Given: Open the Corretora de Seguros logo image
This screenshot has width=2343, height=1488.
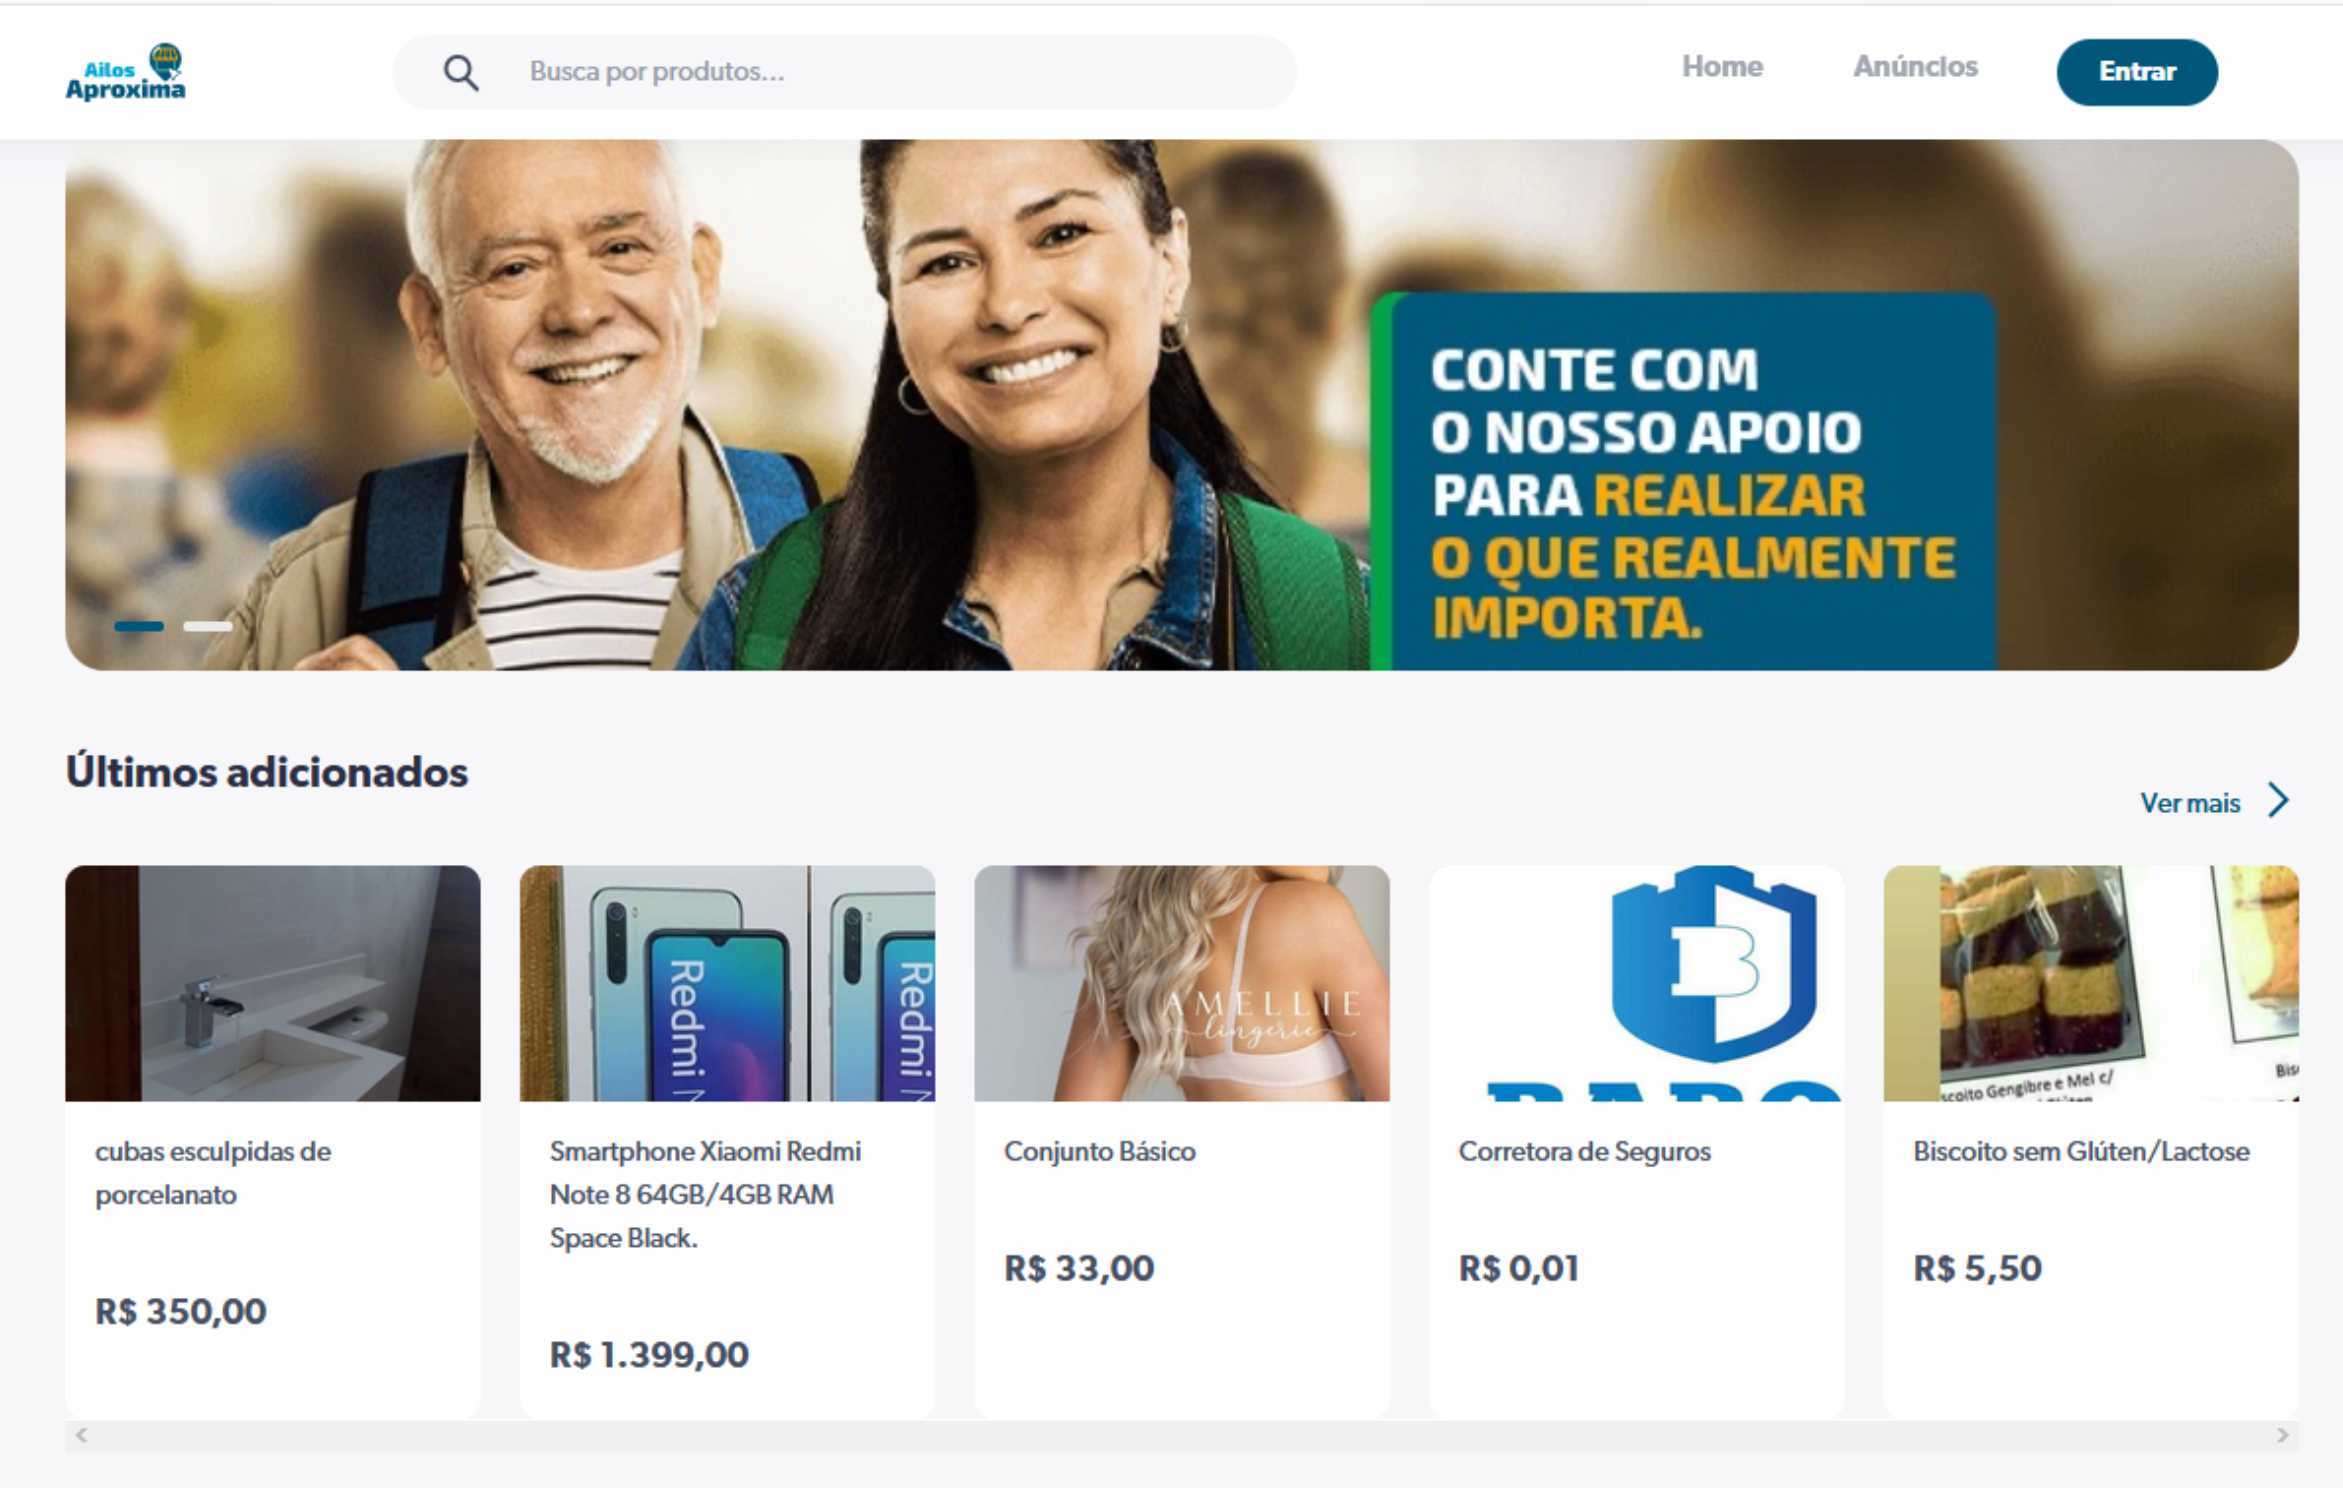Looking at the screenshot, I should 1636,983.
